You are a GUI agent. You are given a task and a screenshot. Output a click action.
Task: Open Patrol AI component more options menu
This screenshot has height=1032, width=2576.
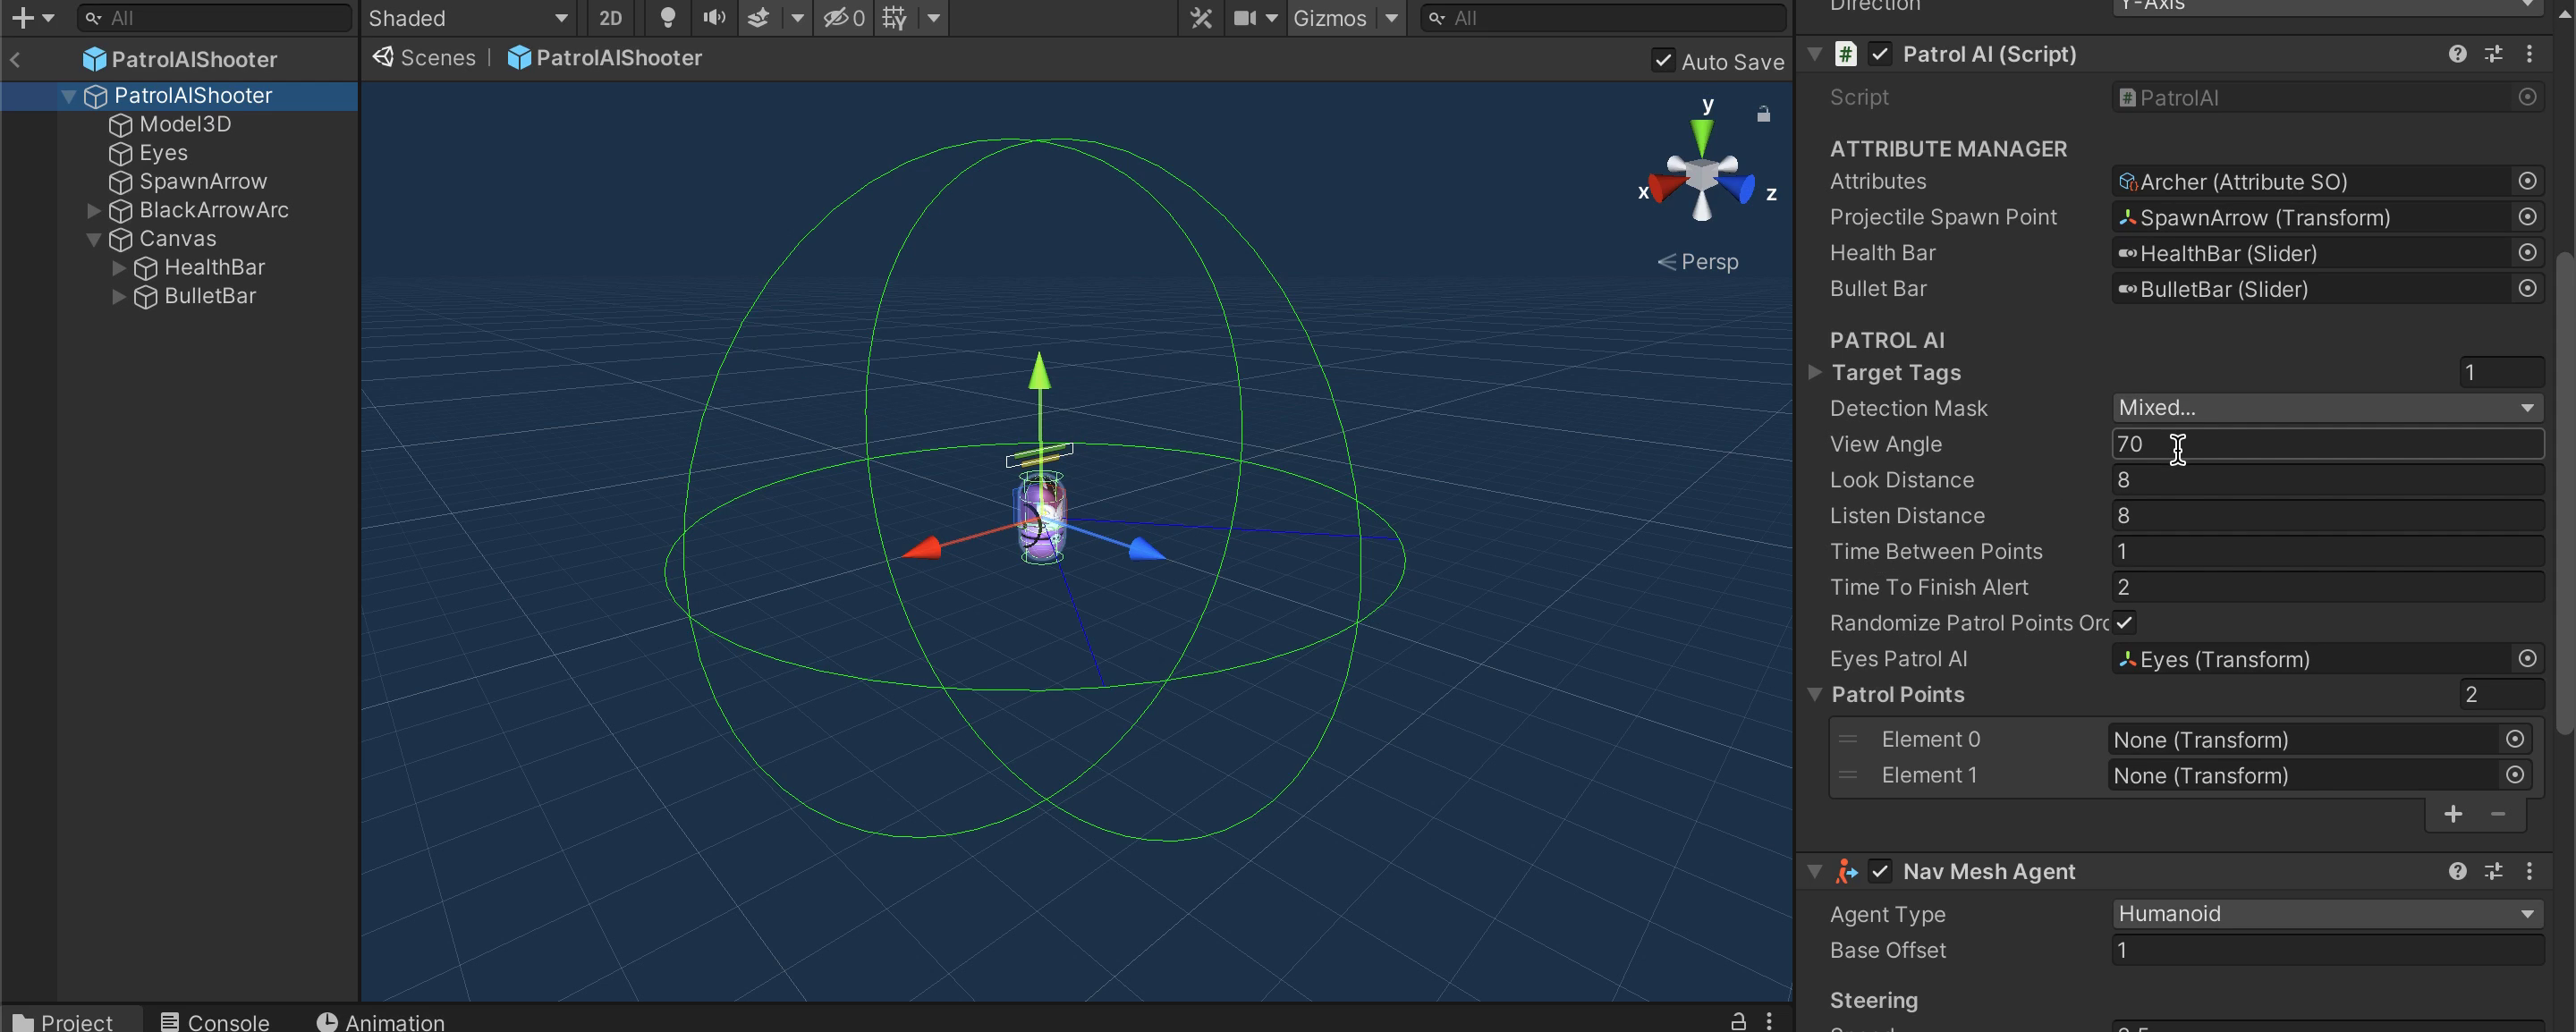[2529, 54]
